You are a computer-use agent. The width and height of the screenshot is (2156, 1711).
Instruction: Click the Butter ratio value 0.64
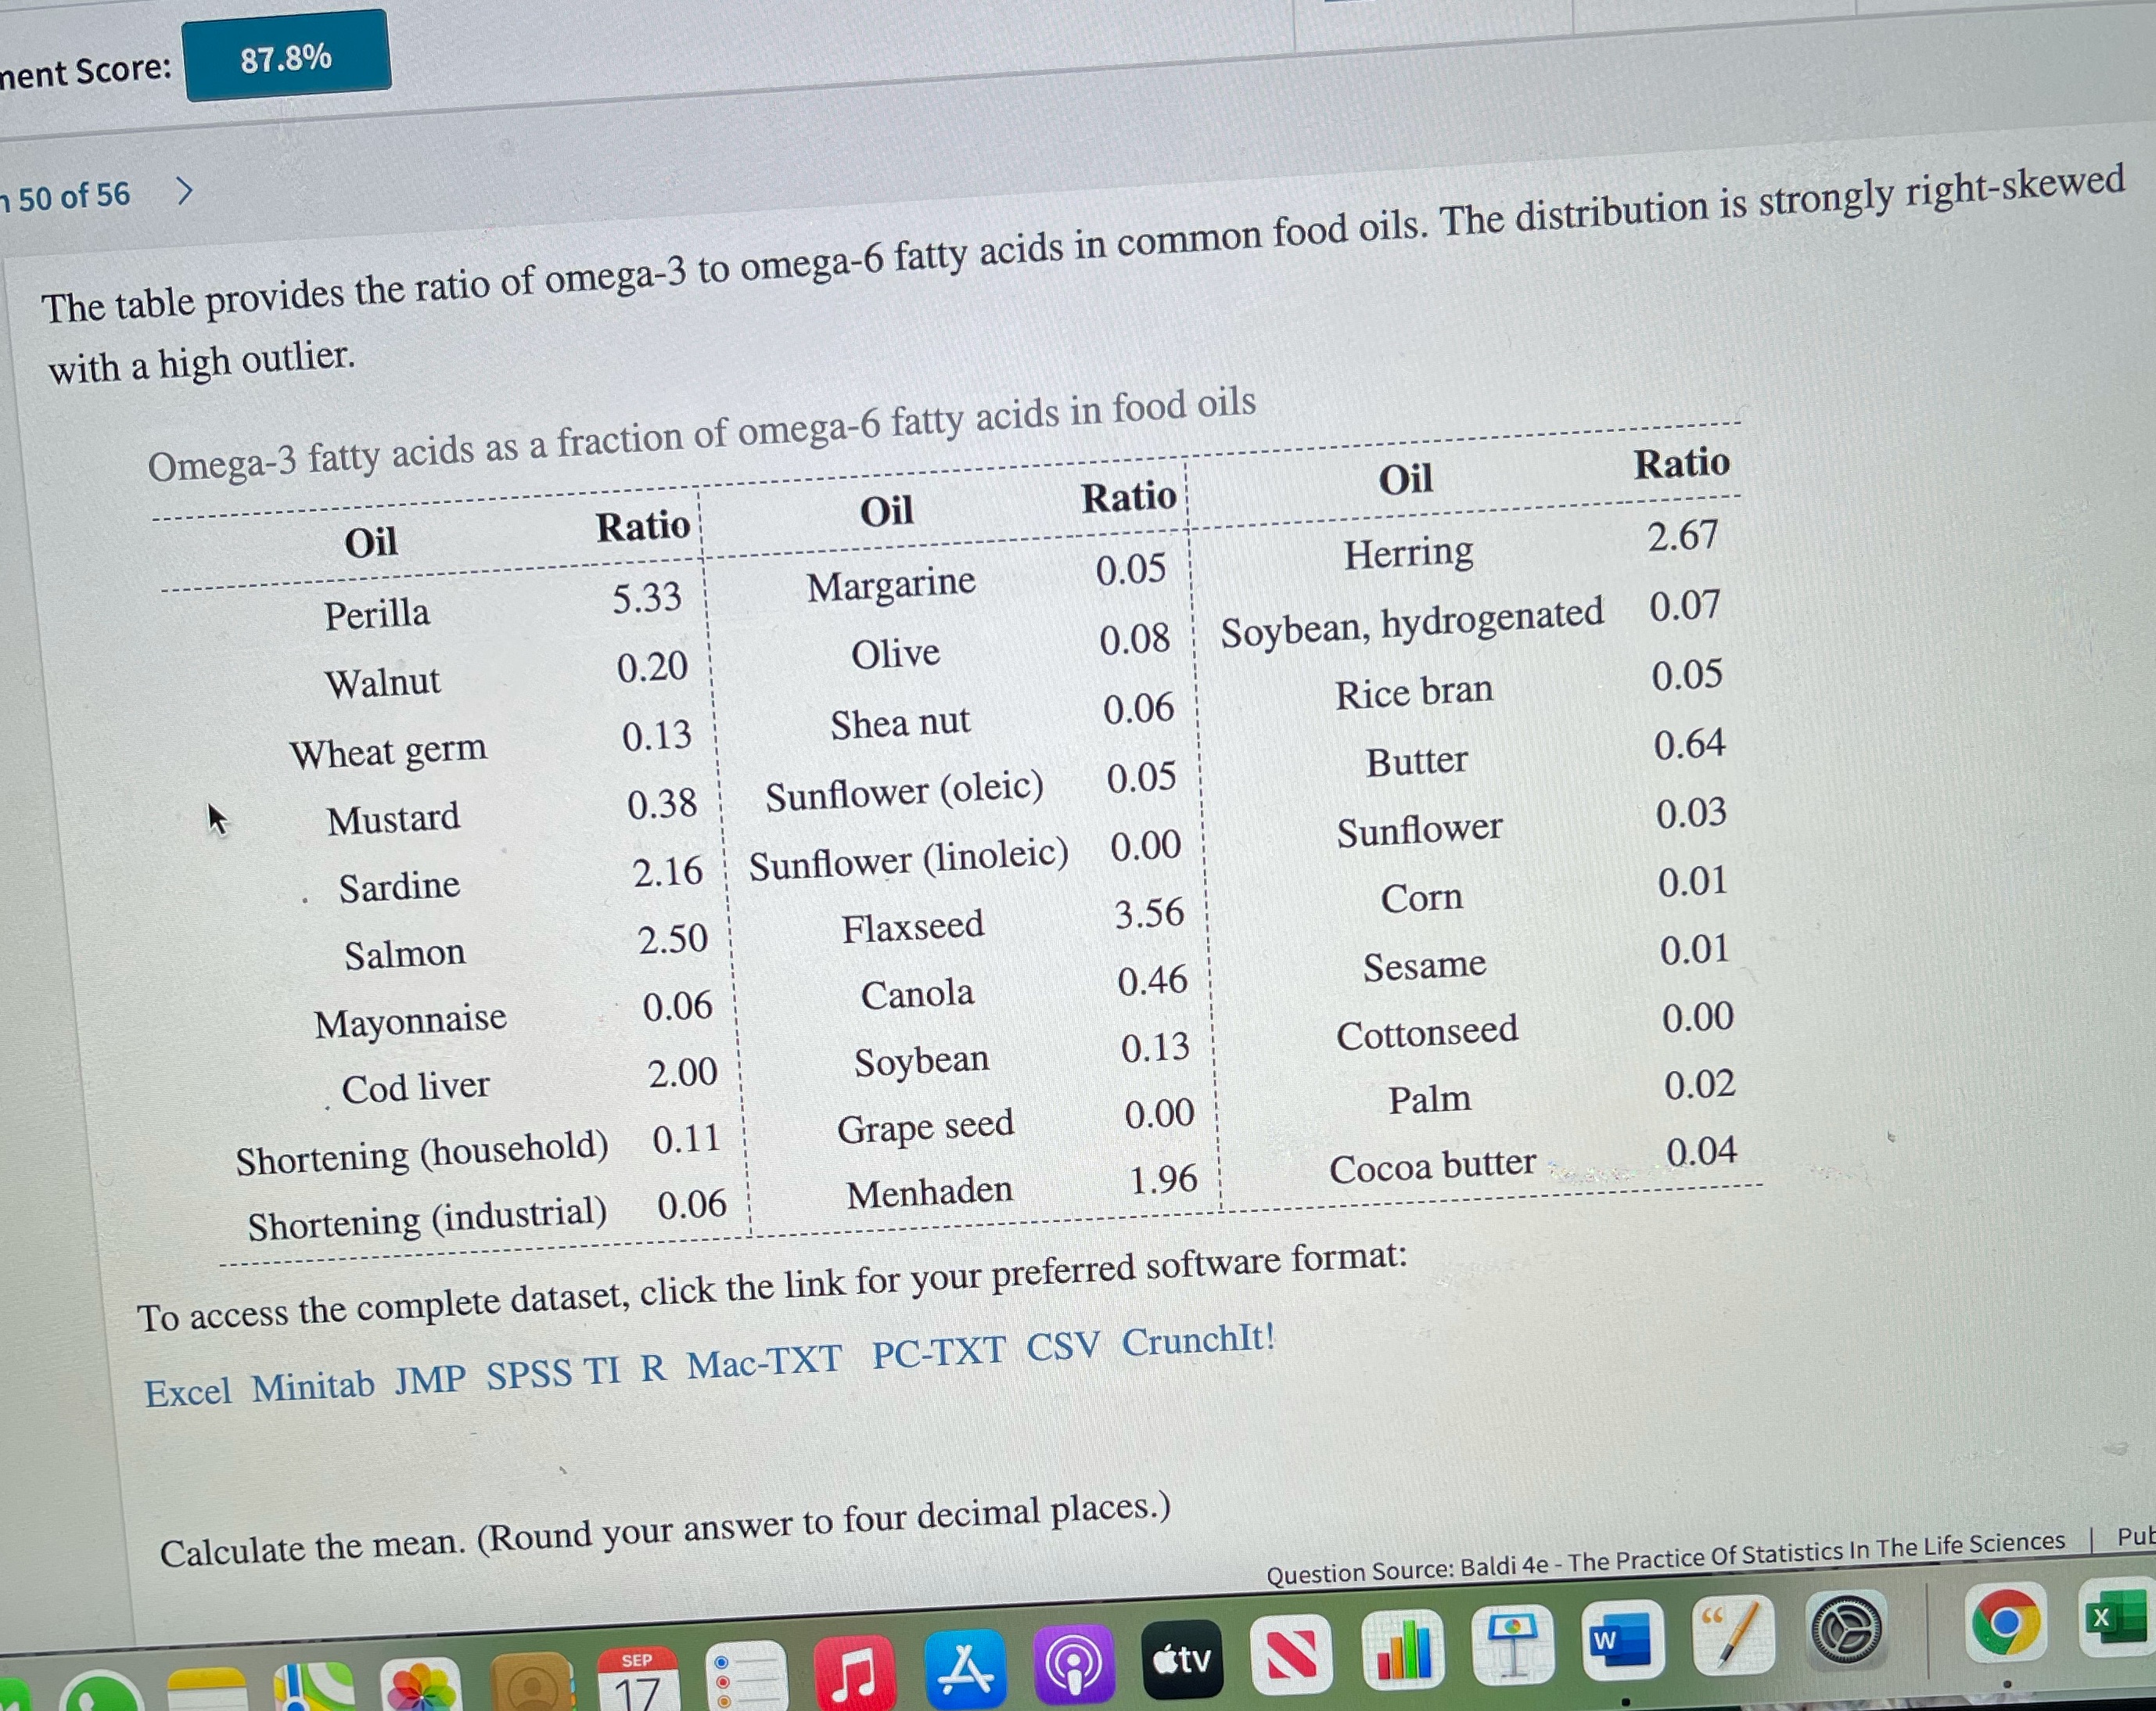point(1689,744)
